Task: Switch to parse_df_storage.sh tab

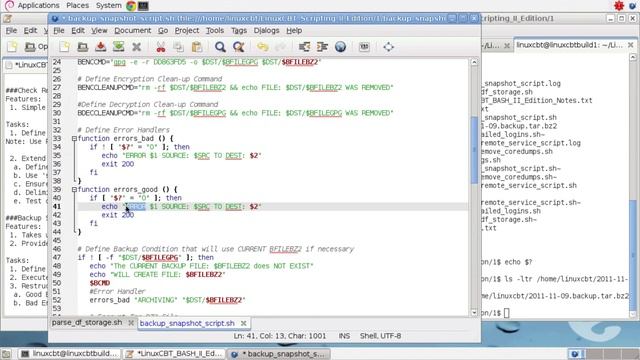Action: 87,322
